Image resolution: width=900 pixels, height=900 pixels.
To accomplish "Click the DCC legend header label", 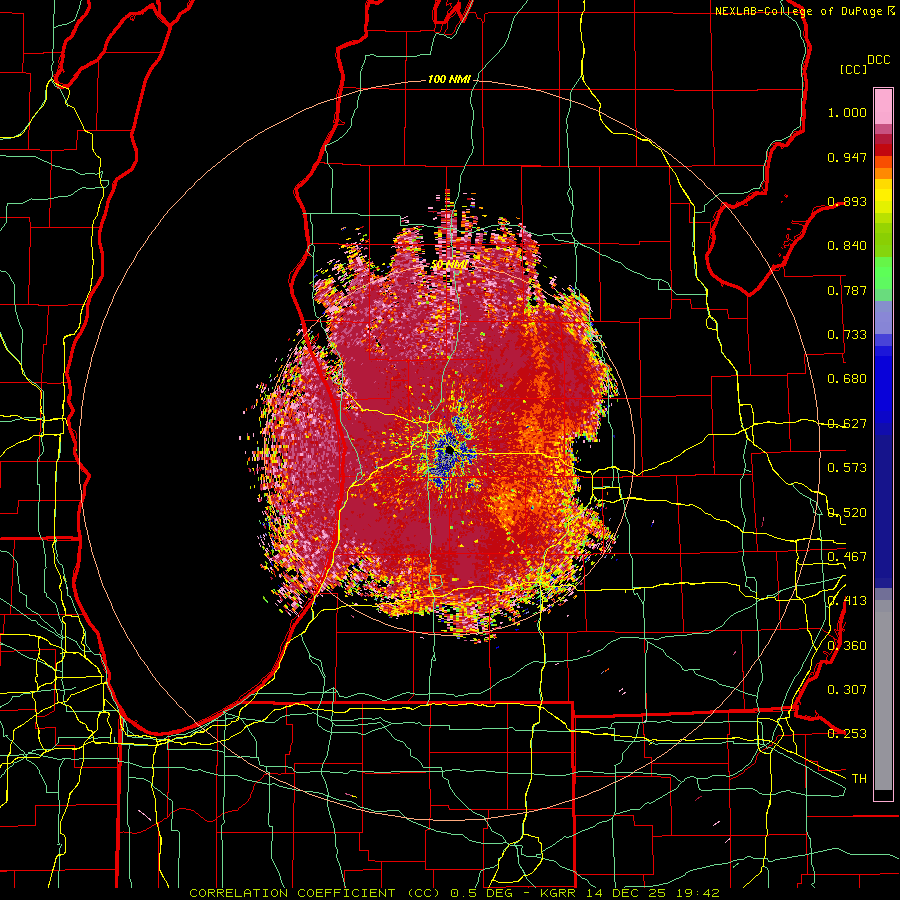I will point(879,60).
